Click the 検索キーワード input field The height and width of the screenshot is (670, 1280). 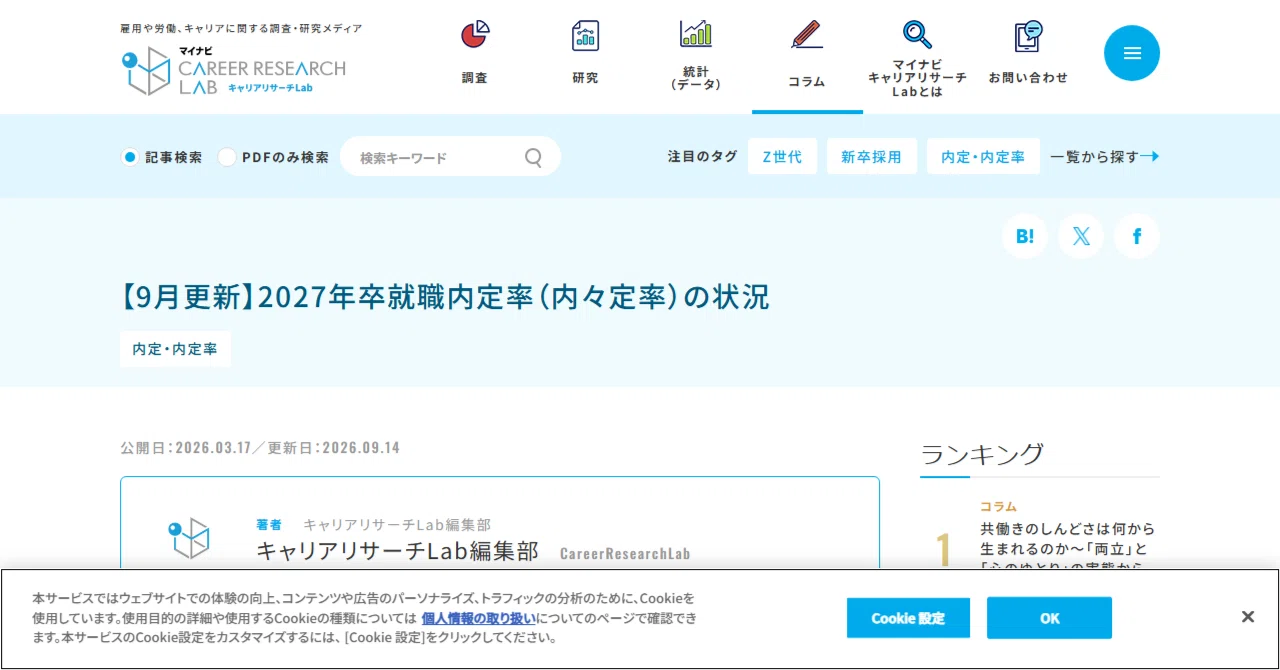(450, 157)
